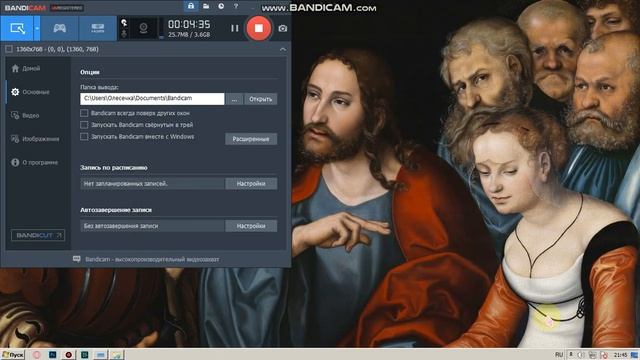Image resolution: width=640 pixels, height=360 pixels.
Task: Pause the recording
Action: click(234, 28)
